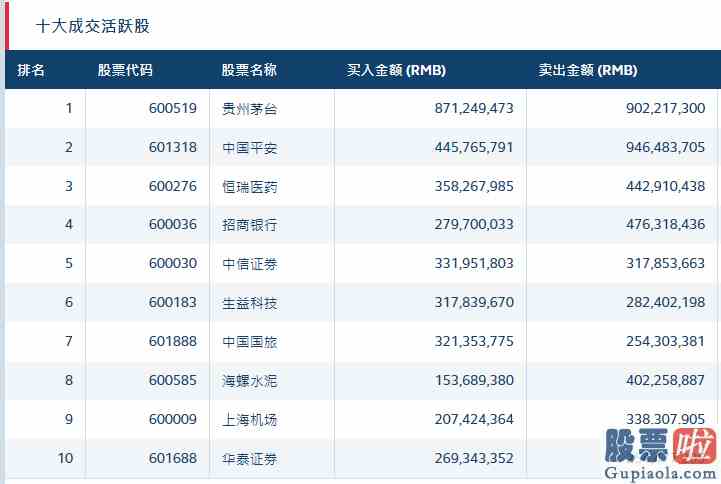721x484 pixels.
Task: Click sell amount 402,258,887
Action: [x=665, y=381]
